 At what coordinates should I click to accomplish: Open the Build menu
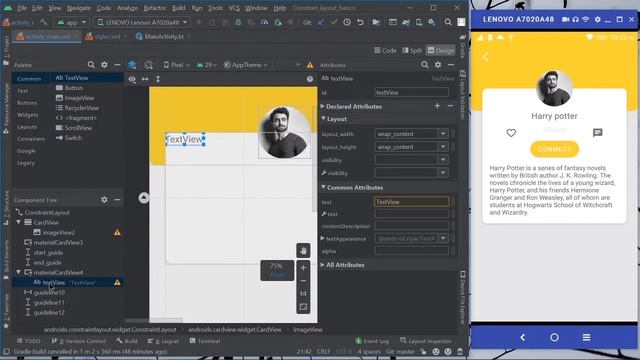[178, 8]
